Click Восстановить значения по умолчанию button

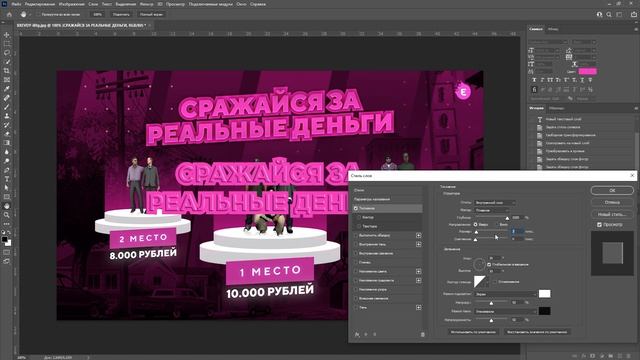[x=537, y=332]
